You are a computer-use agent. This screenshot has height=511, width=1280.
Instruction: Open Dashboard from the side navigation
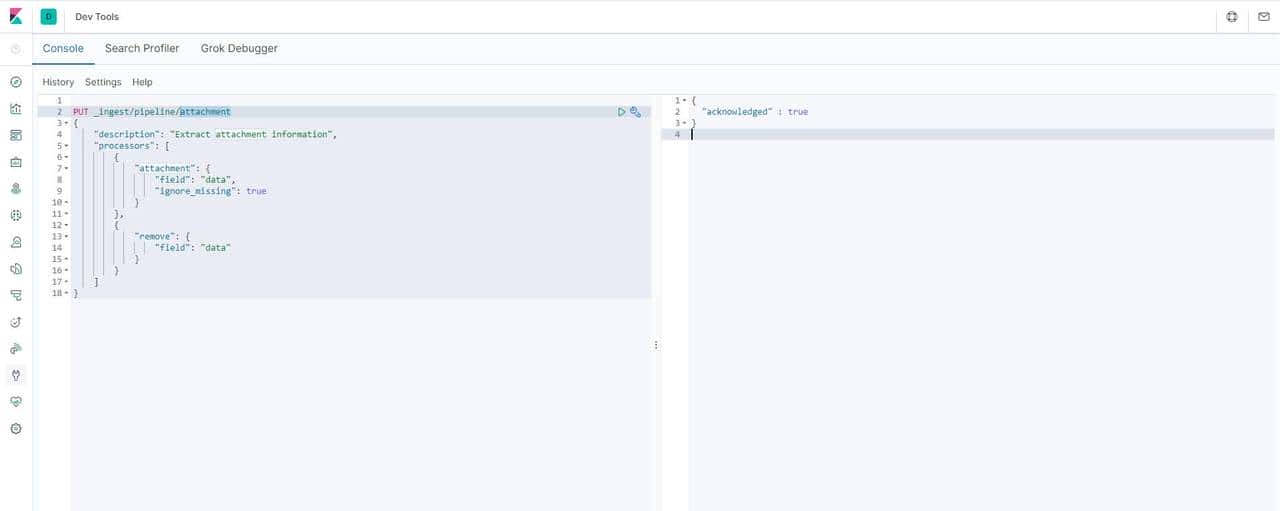coord(16,135)
